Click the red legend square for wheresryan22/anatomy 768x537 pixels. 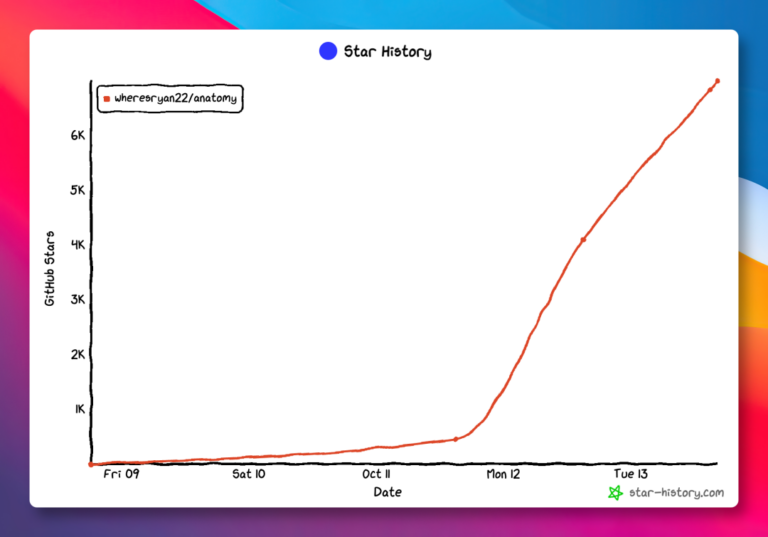107,99
